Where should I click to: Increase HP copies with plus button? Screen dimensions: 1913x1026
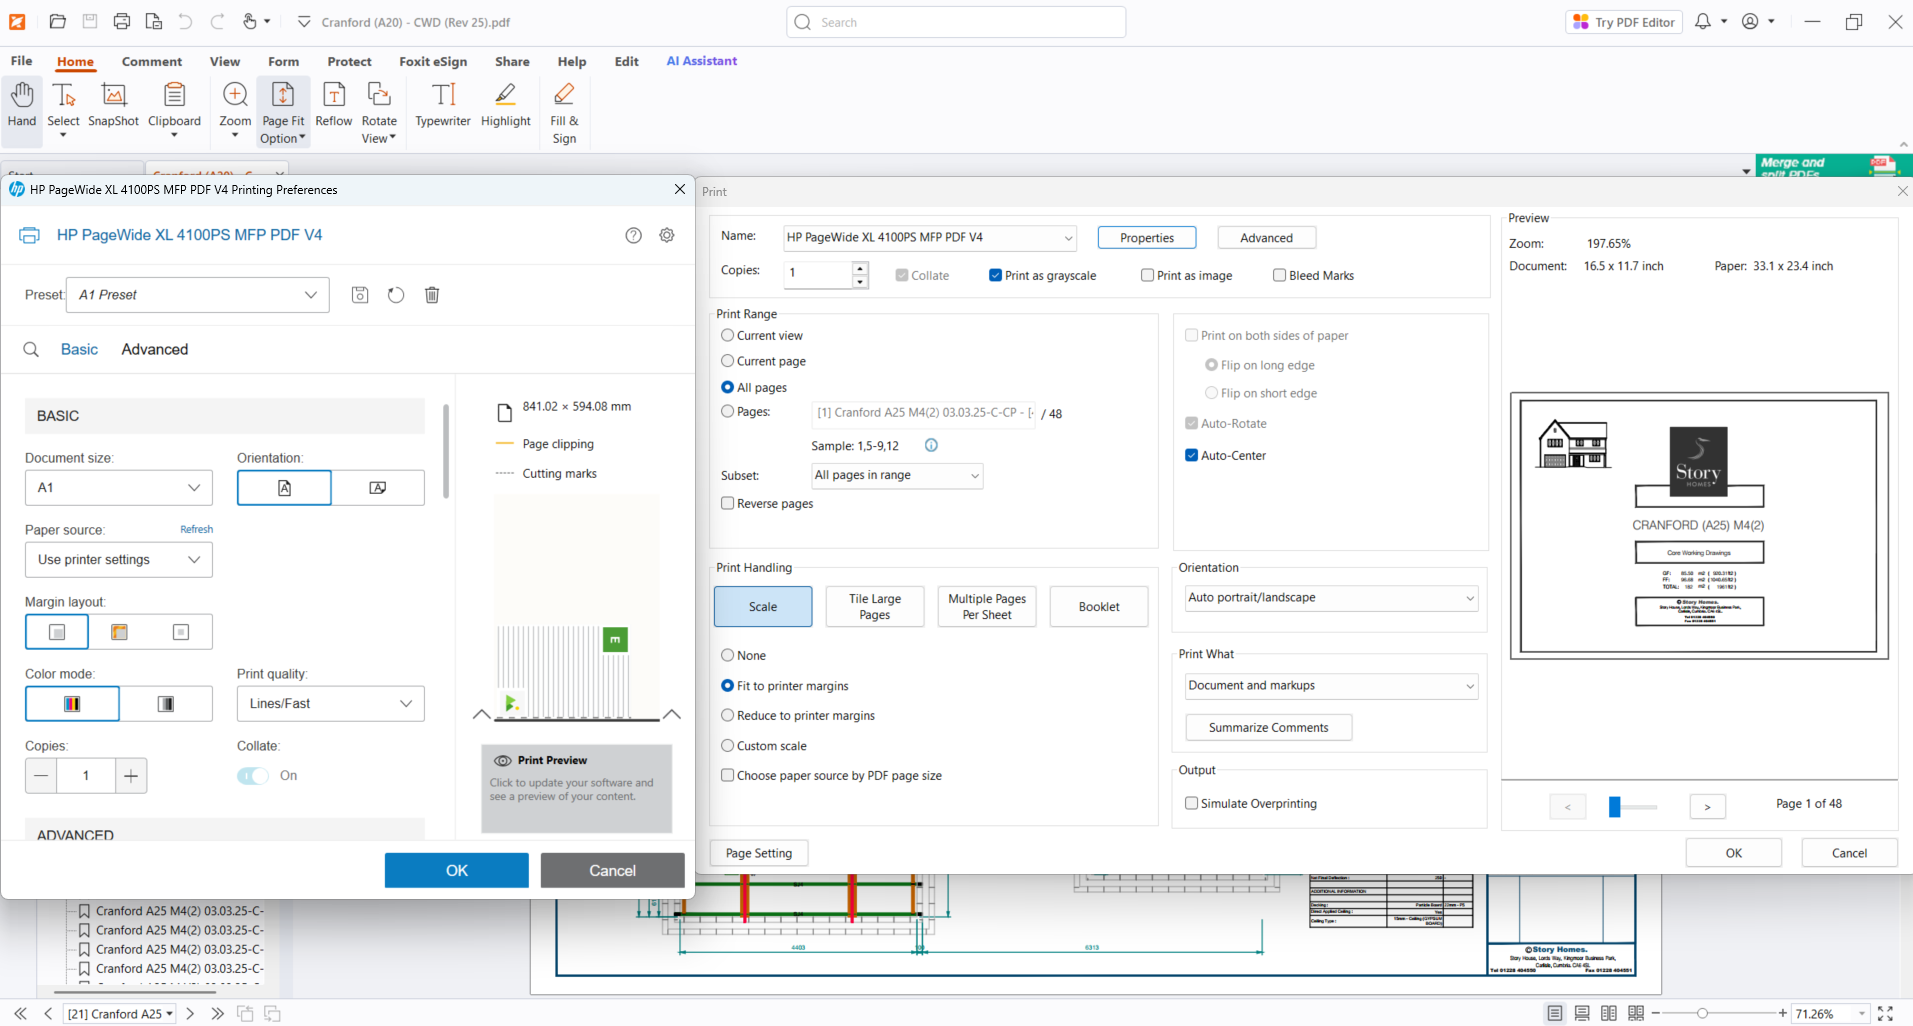point(131,776)
